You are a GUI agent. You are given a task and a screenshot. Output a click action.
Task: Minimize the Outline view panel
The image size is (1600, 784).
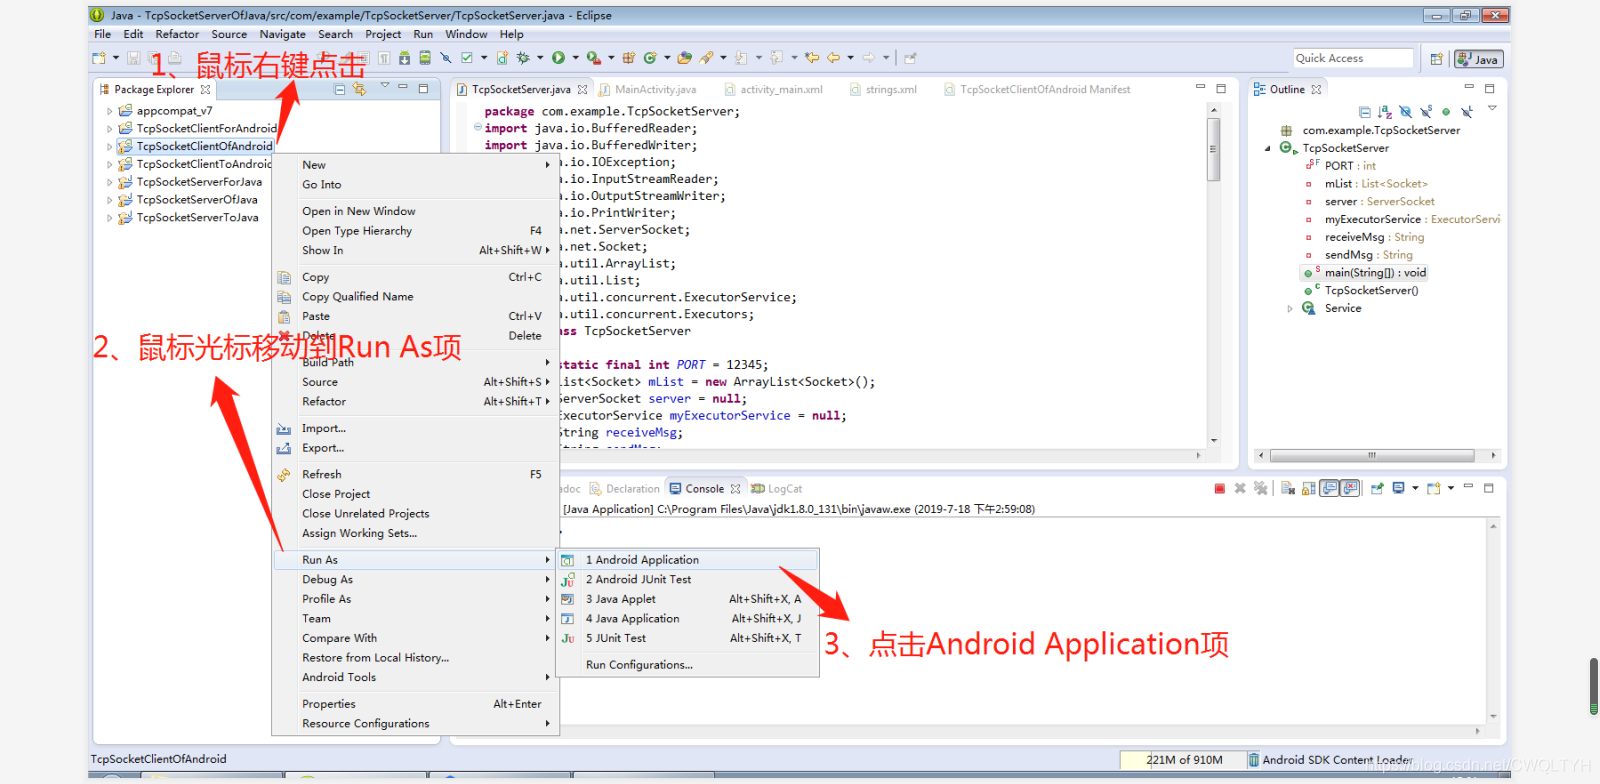click(x=1469, y=87)
